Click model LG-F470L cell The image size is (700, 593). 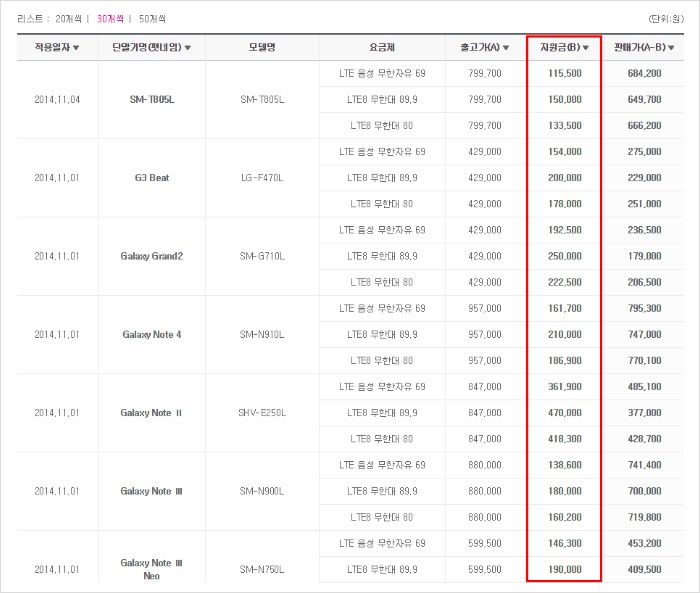[262, 178]
